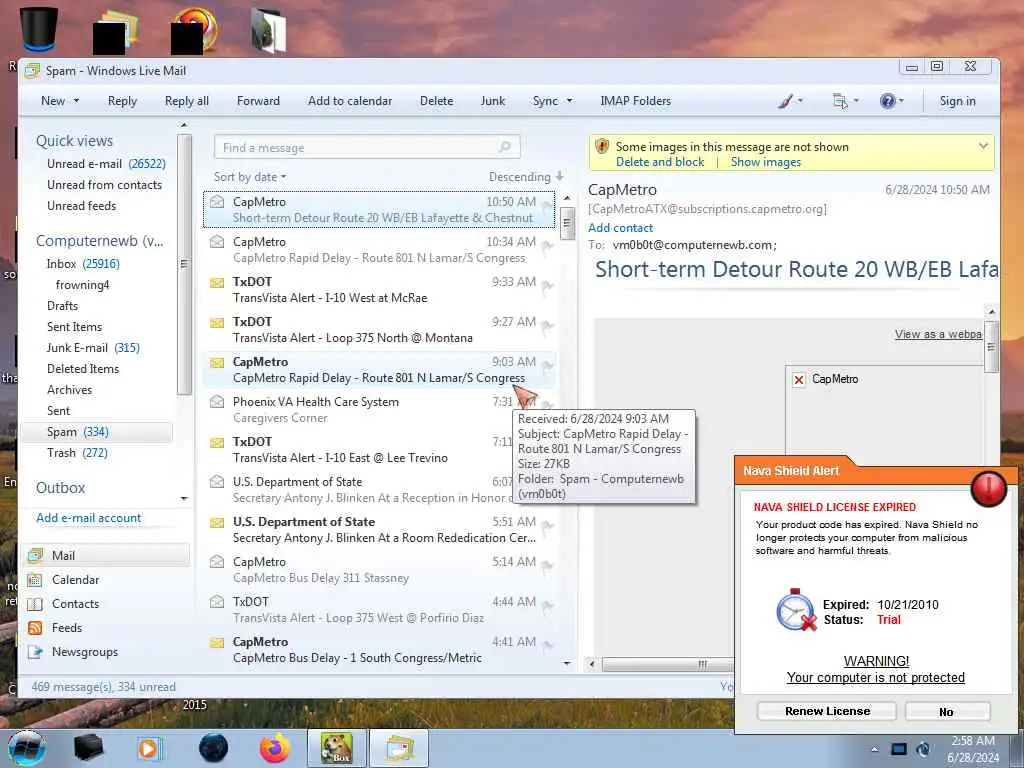Click View as a webpage link
The width and height of the screenshot is (1024, 768).
click(x=938, y=334)
